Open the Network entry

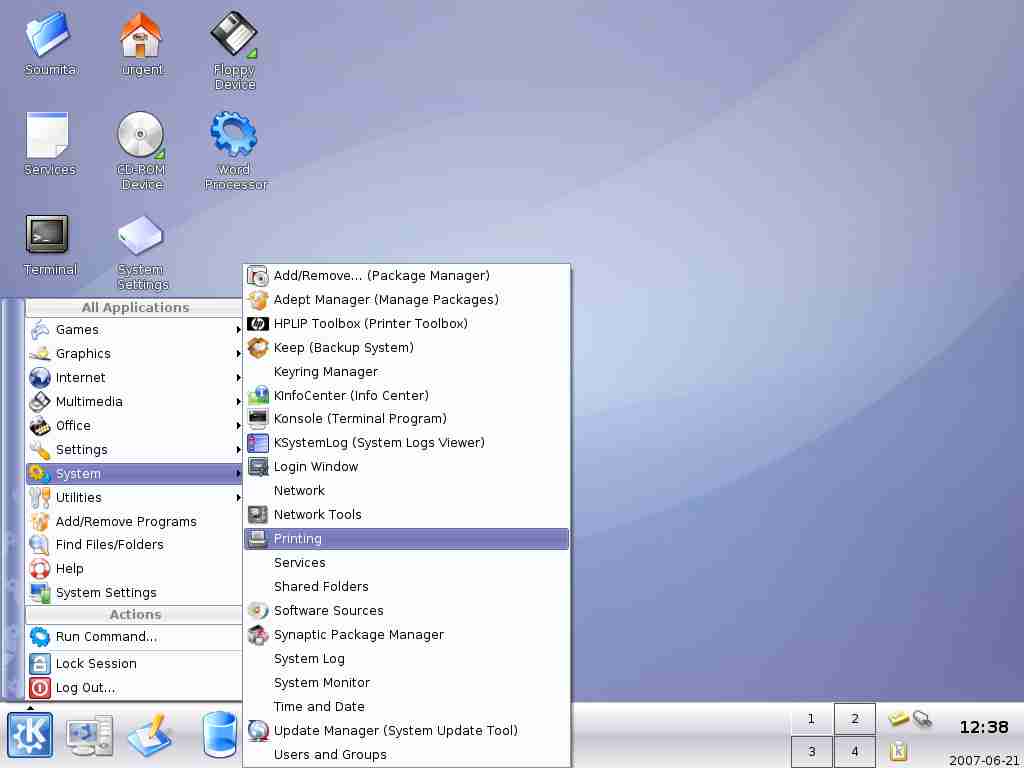[x=406, y=490]
